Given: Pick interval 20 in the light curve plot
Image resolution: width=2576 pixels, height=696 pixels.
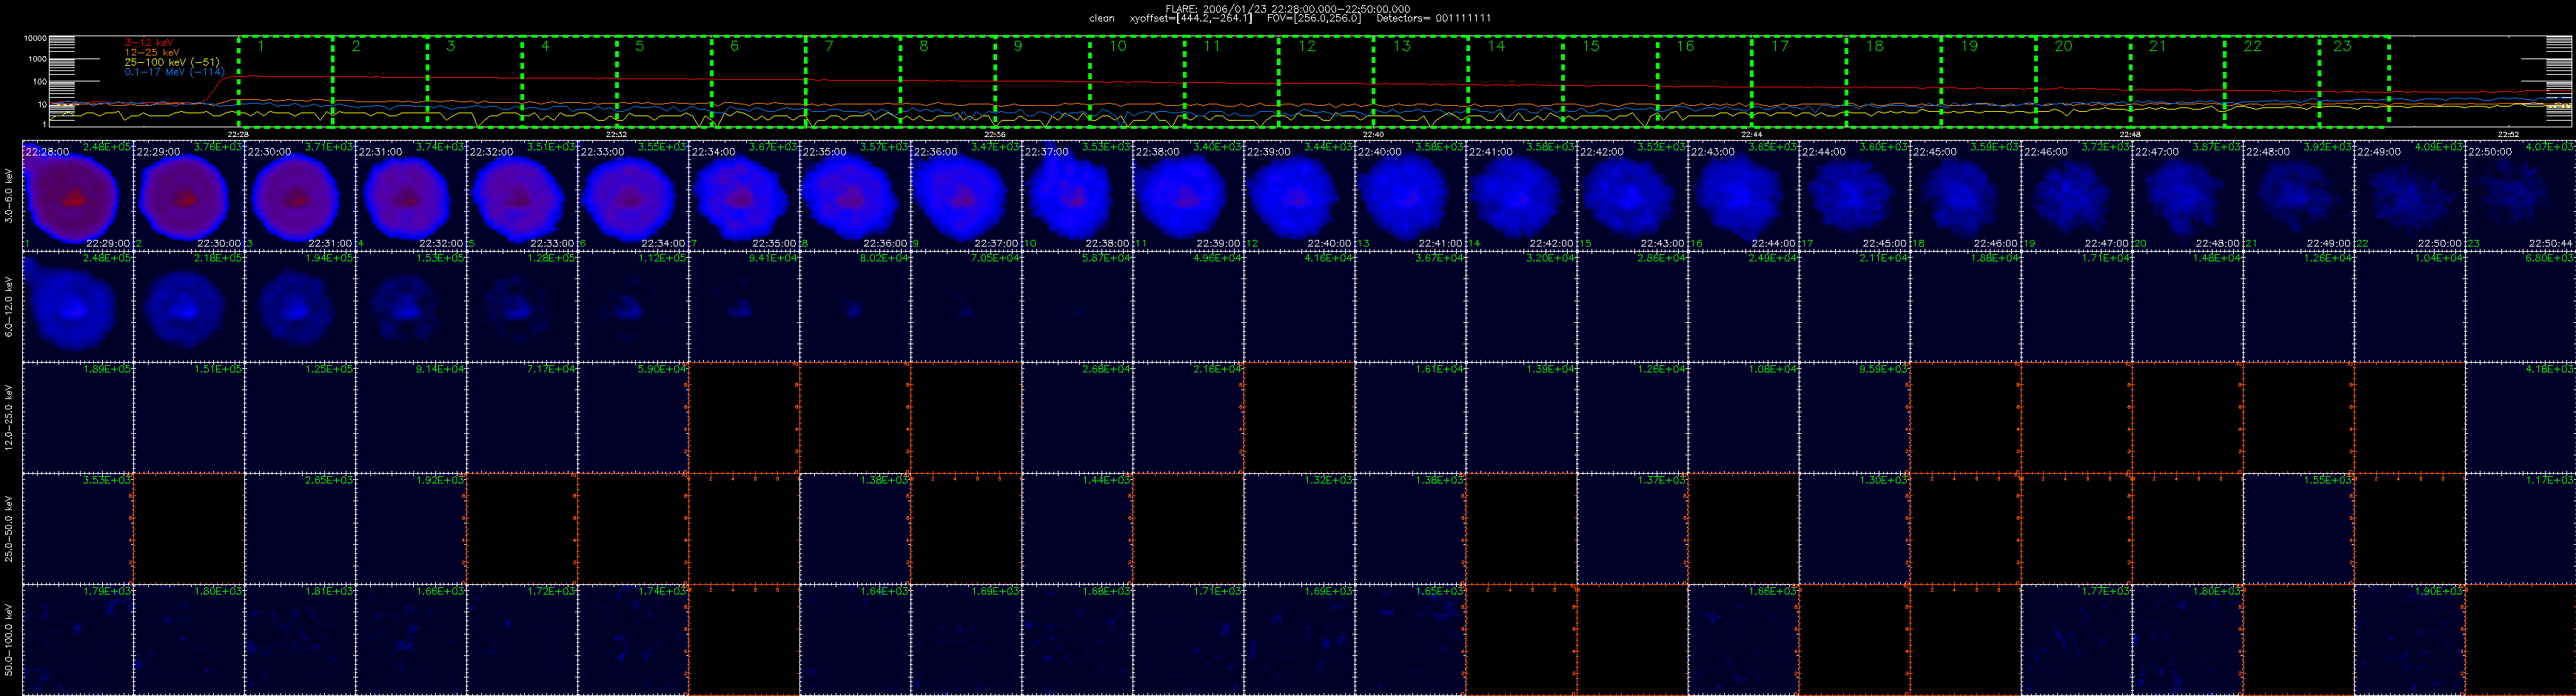Looking at the screenshot, I should (x=2083, y=81).
